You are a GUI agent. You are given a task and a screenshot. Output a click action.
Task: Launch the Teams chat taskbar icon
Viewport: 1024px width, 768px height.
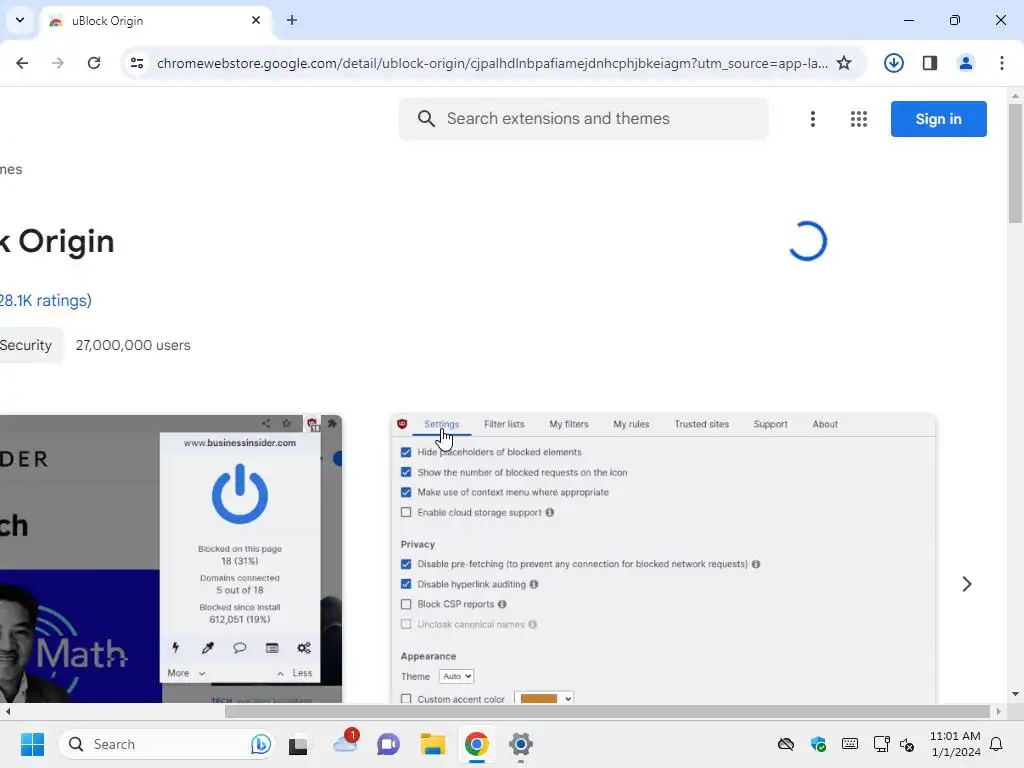[x=388, y=744]
